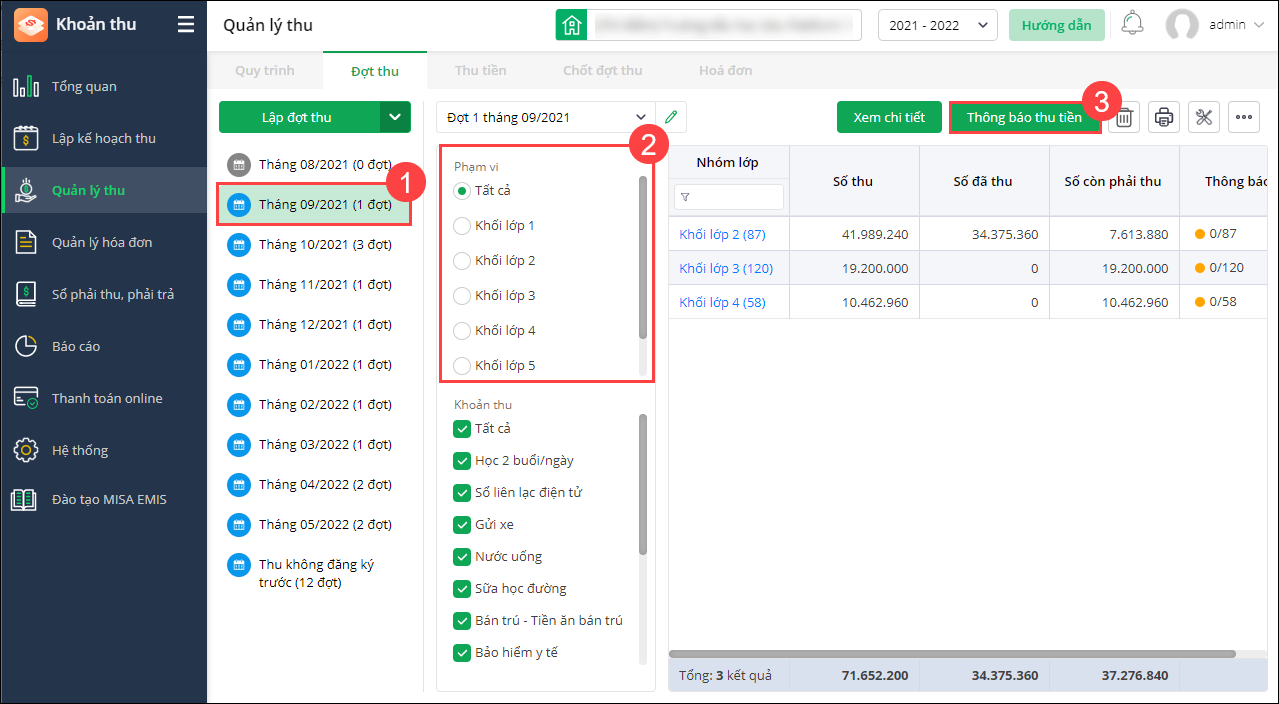
Task: Select Khối lớp 5 radio button
Action: coord(462,365)
